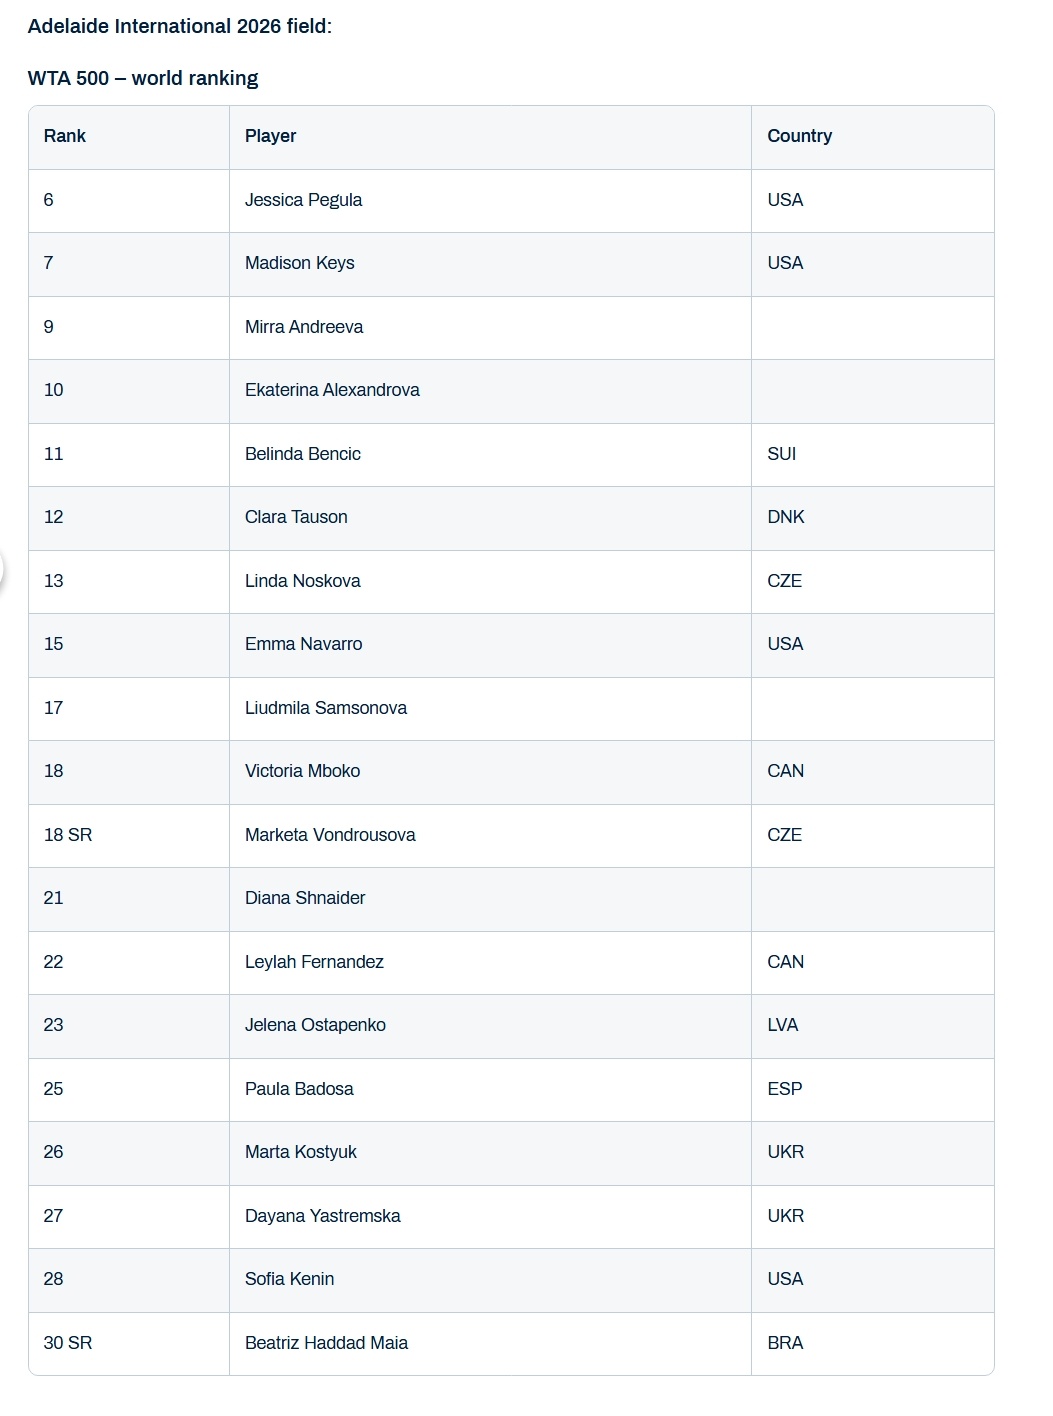
Task: Click the Victoria Mboko player cell
Action: 302,771
